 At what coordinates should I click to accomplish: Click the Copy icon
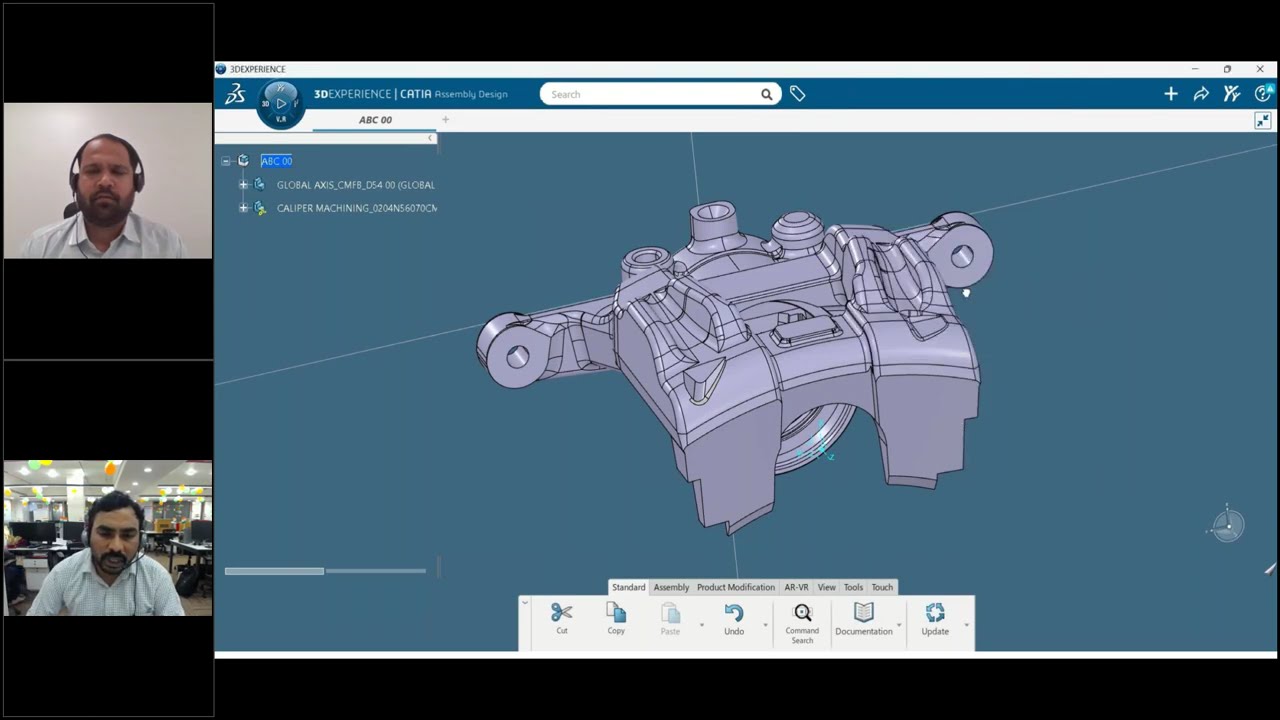click(616, 612)
